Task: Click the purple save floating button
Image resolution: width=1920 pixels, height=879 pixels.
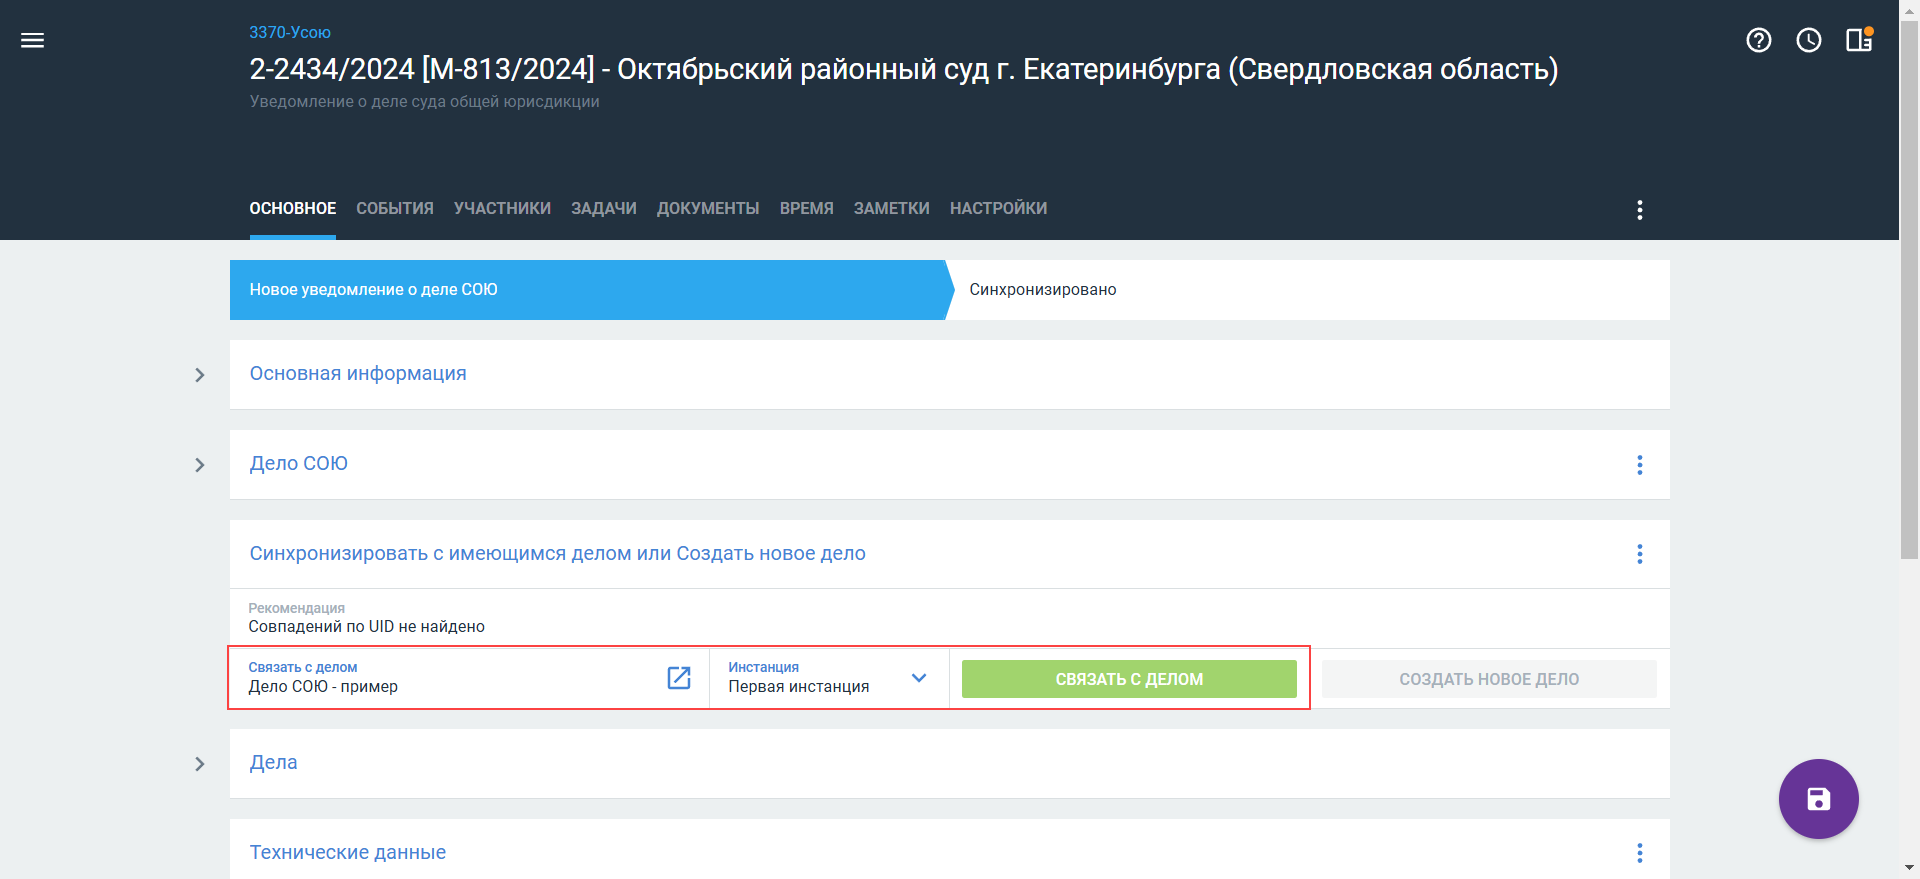Action: (1818, 799)
